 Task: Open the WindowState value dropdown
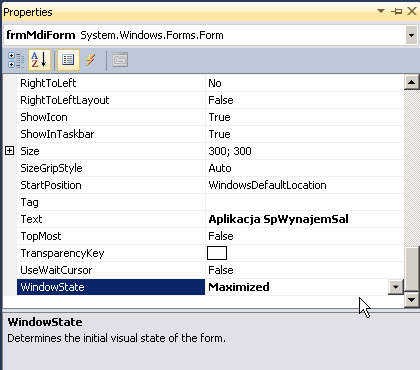[x=396, y=287]
